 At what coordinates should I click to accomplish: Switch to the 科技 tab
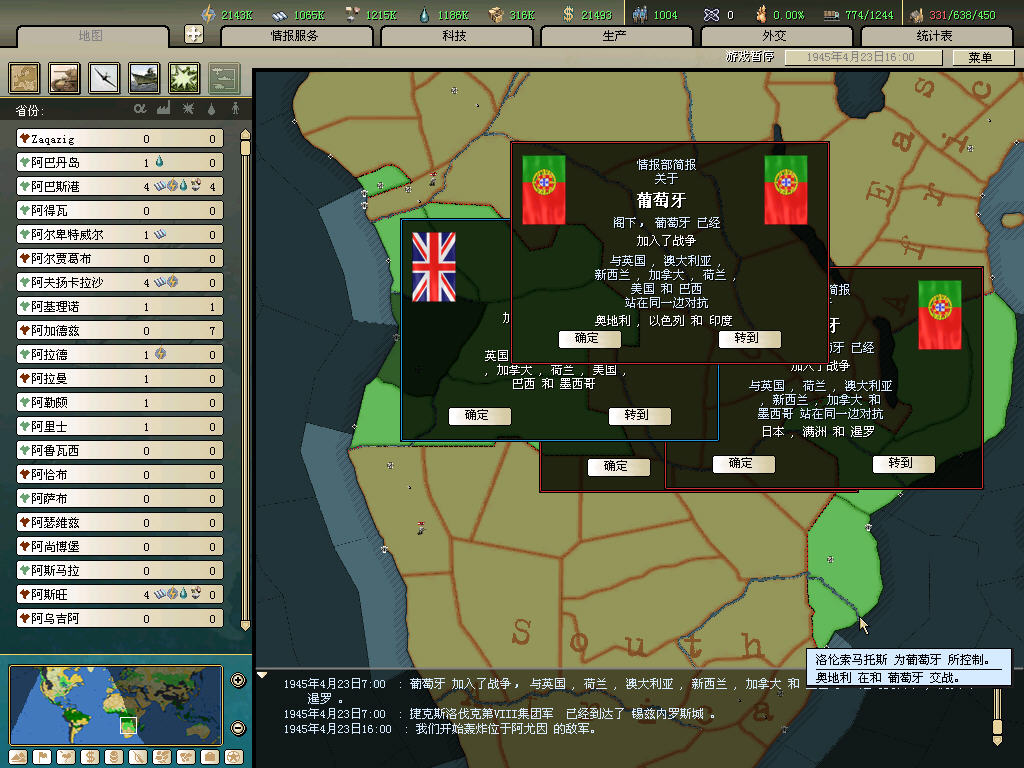pos(455,36)
